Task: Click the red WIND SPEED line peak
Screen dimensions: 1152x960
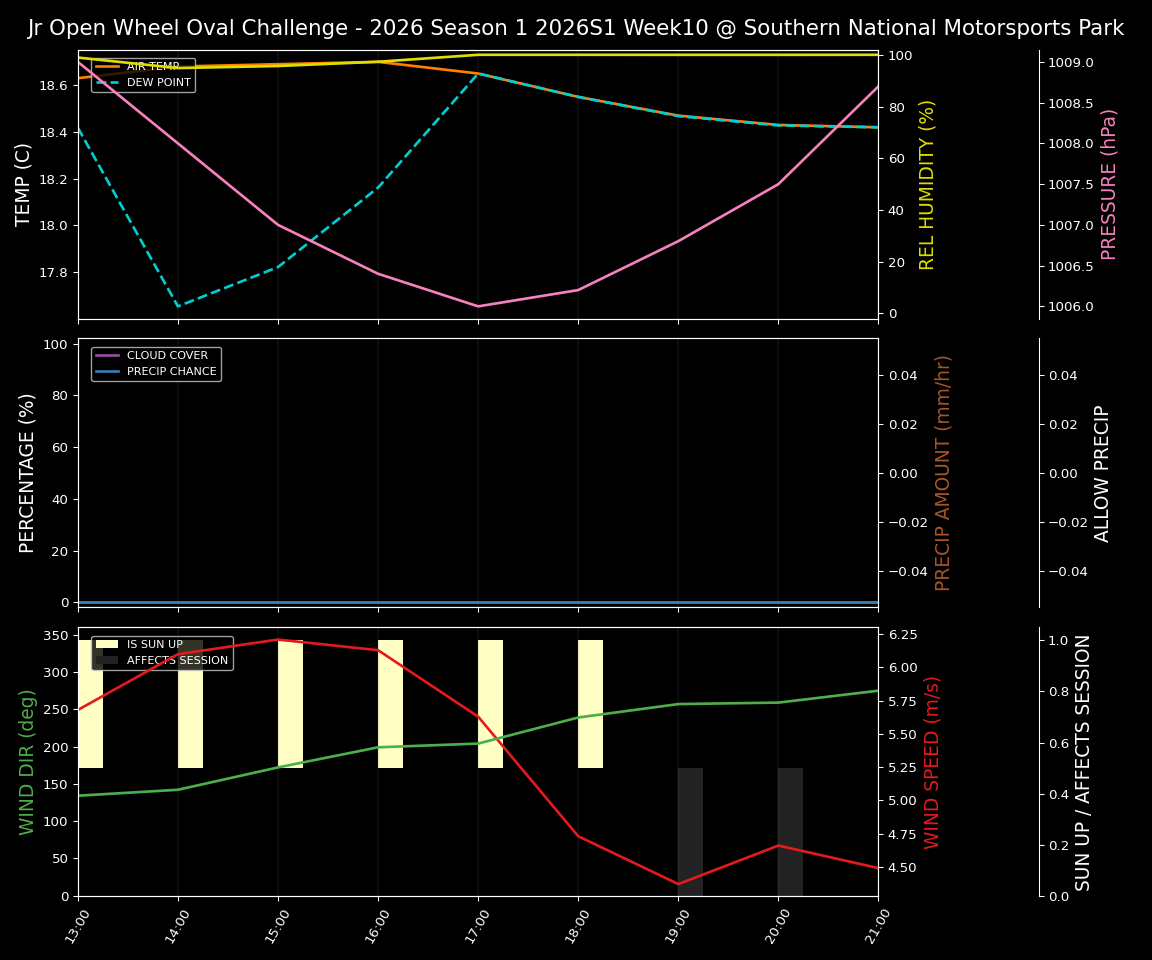Action: [278, 638]
